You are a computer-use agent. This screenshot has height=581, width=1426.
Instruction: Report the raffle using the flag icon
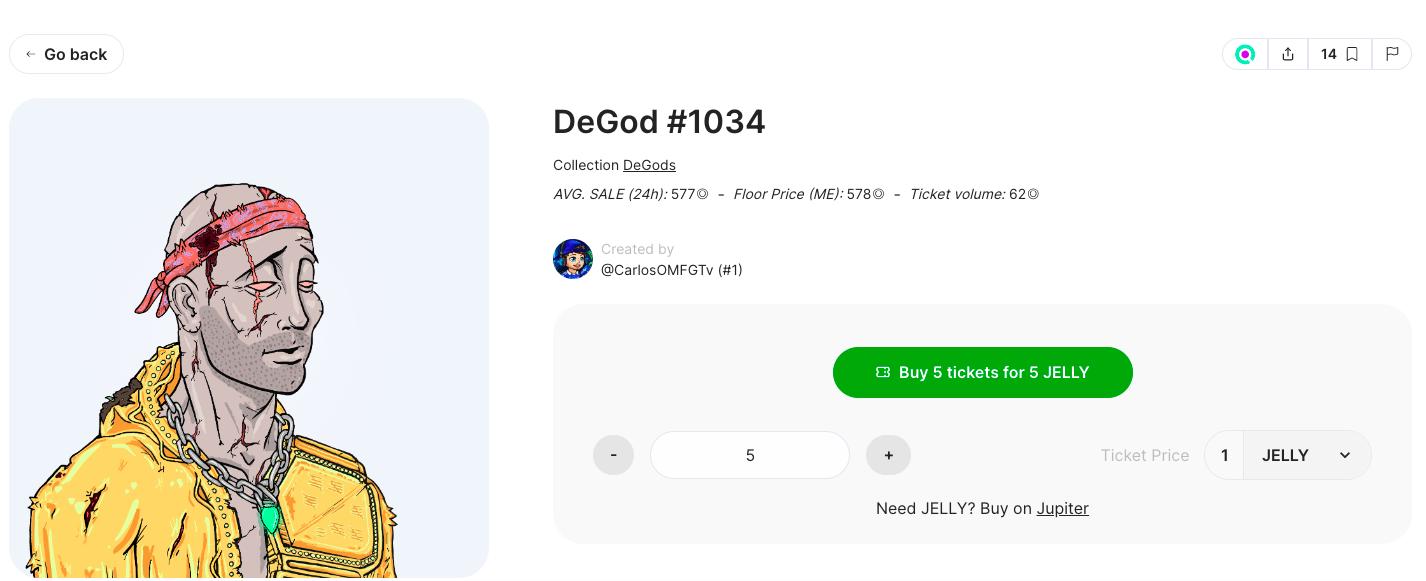pyautogui.click(x=1392, y=55)
